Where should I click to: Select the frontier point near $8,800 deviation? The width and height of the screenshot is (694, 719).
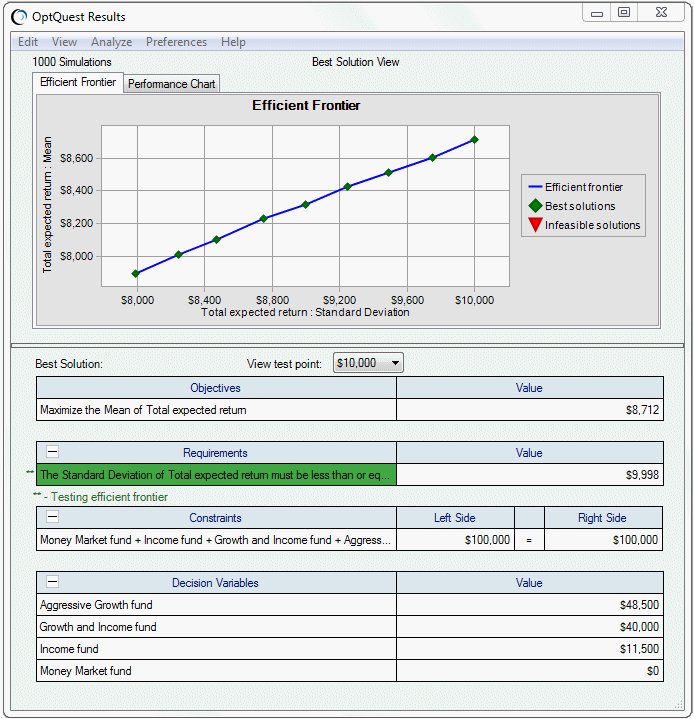coord(263,219)
